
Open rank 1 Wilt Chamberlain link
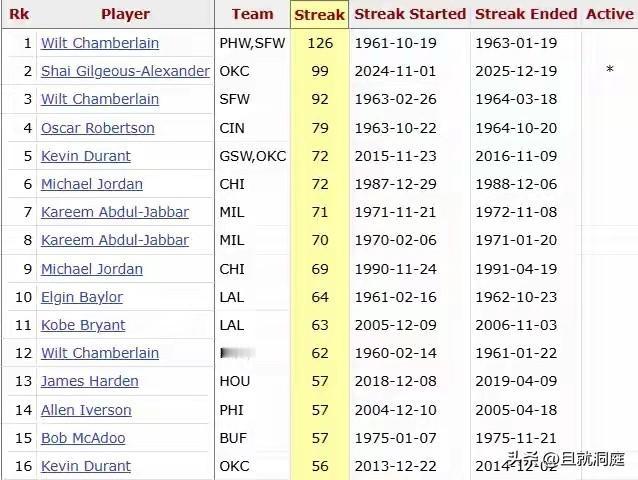[100, 43]
